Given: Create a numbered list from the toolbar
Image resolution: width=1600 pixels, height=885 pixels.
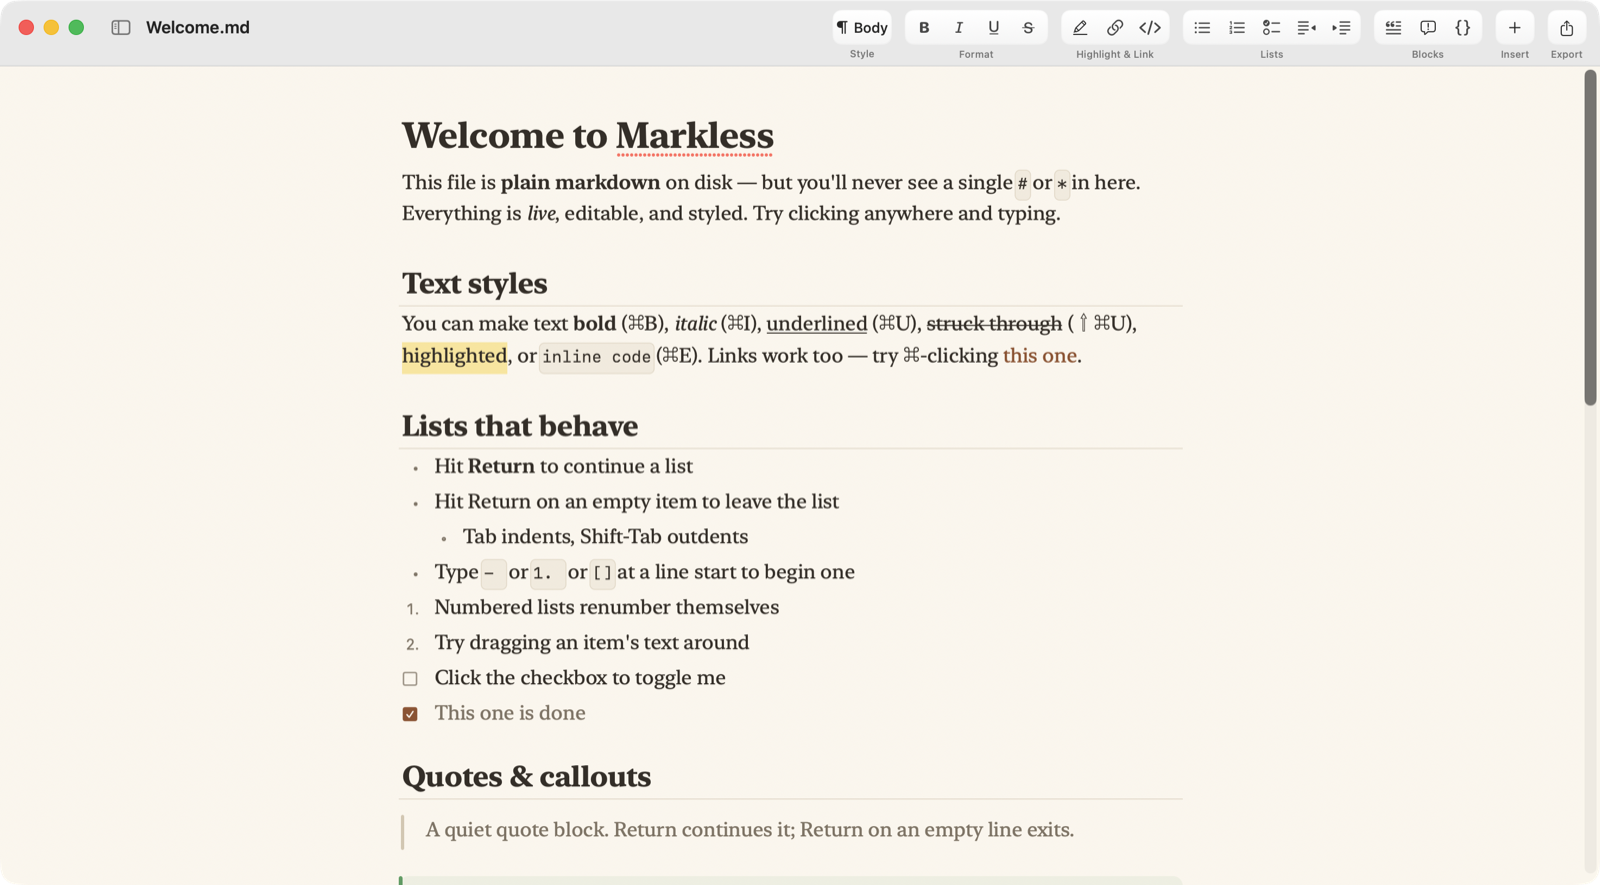Looking at the screenshot, I should 1237,28.
